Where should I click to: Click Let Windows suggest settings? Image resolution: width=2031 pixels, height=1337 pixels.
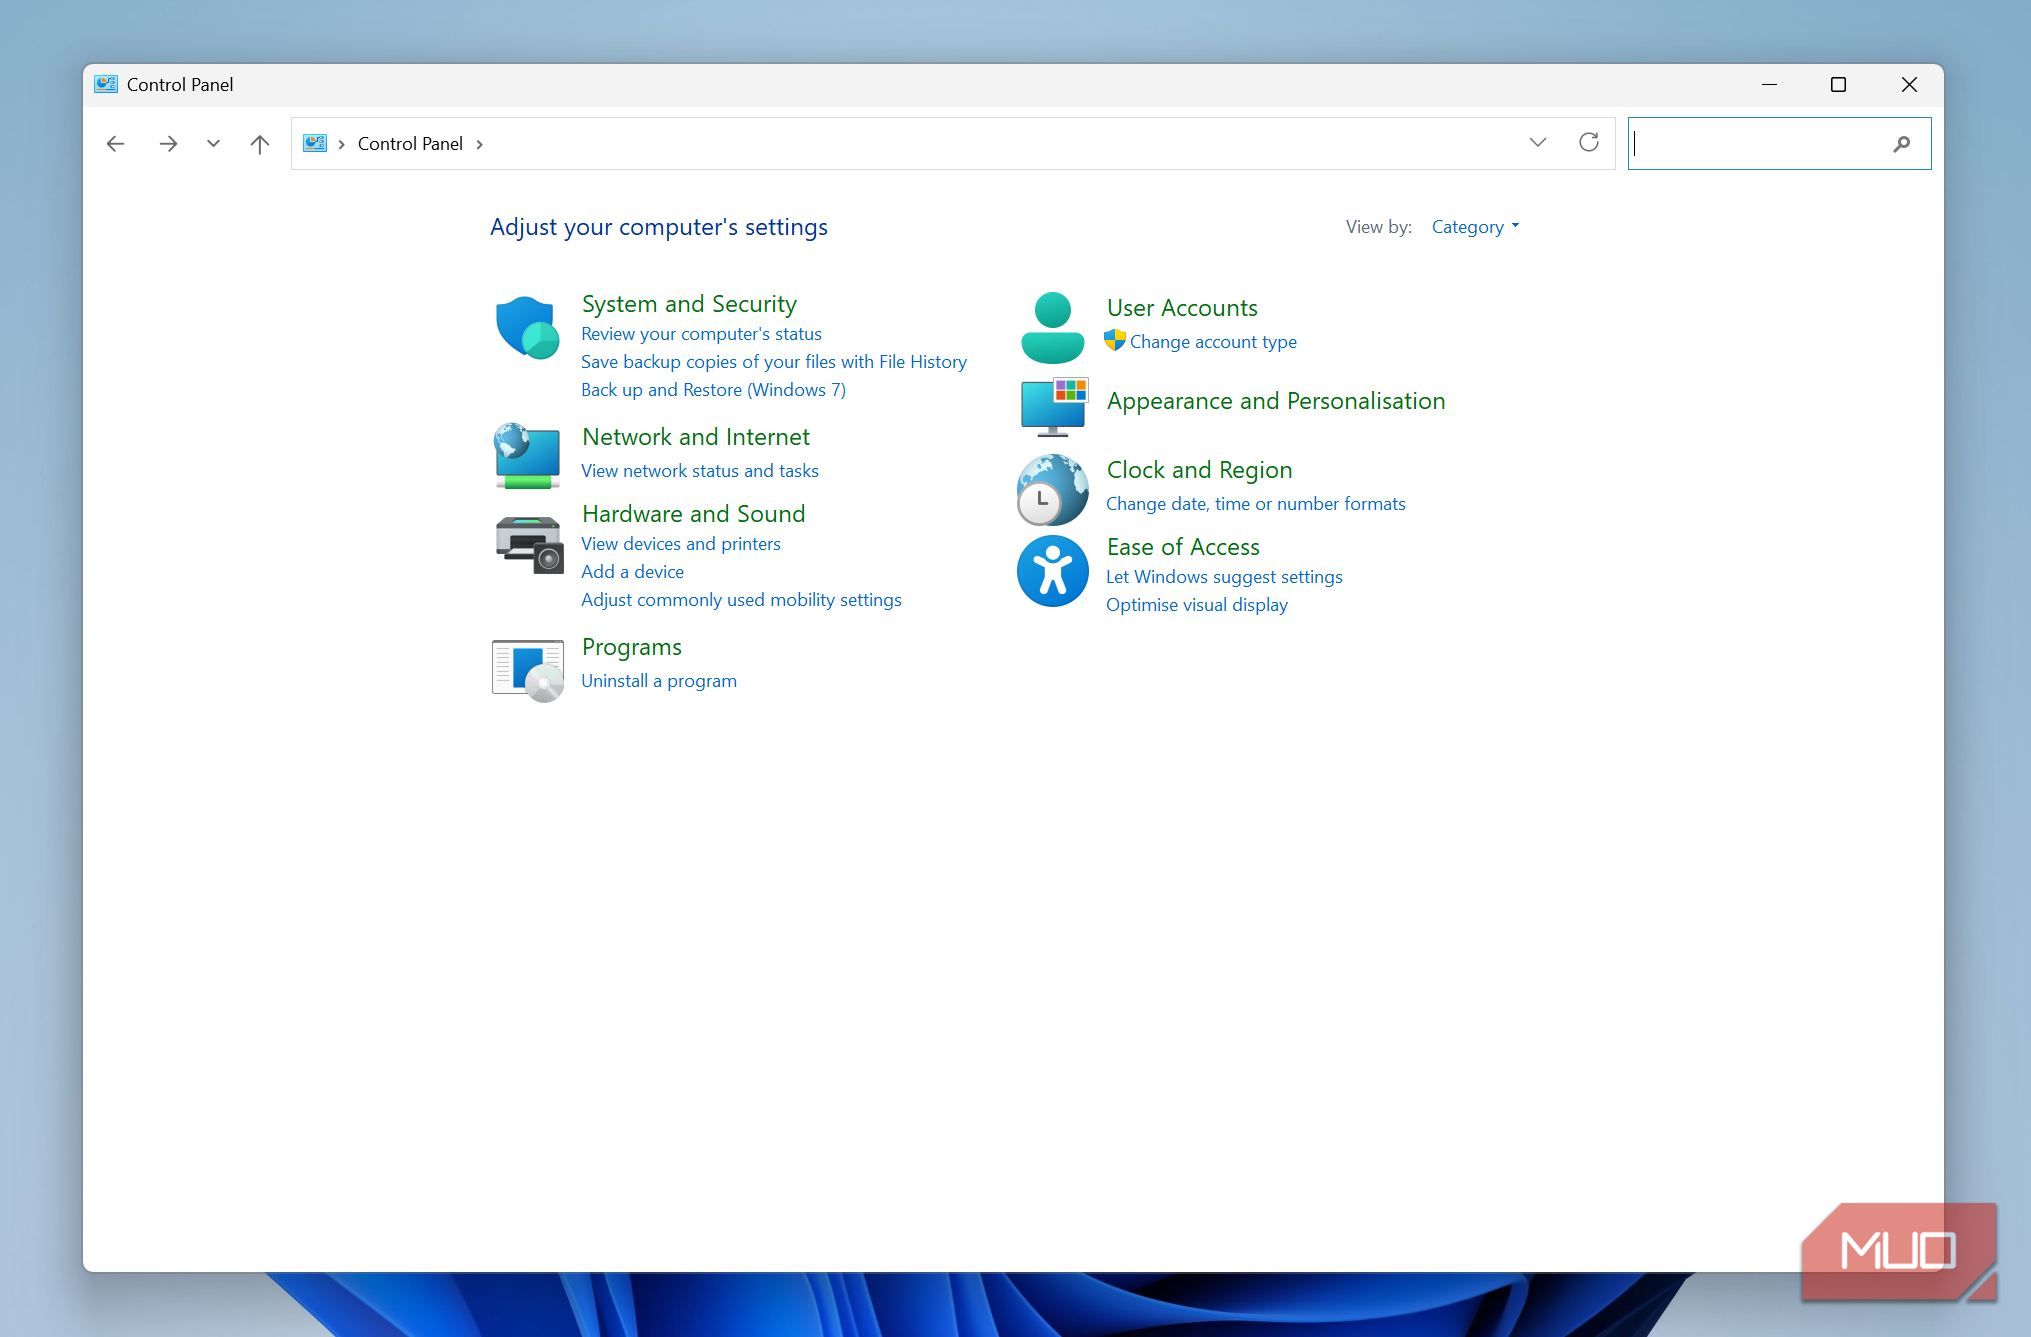point(1224,577)
